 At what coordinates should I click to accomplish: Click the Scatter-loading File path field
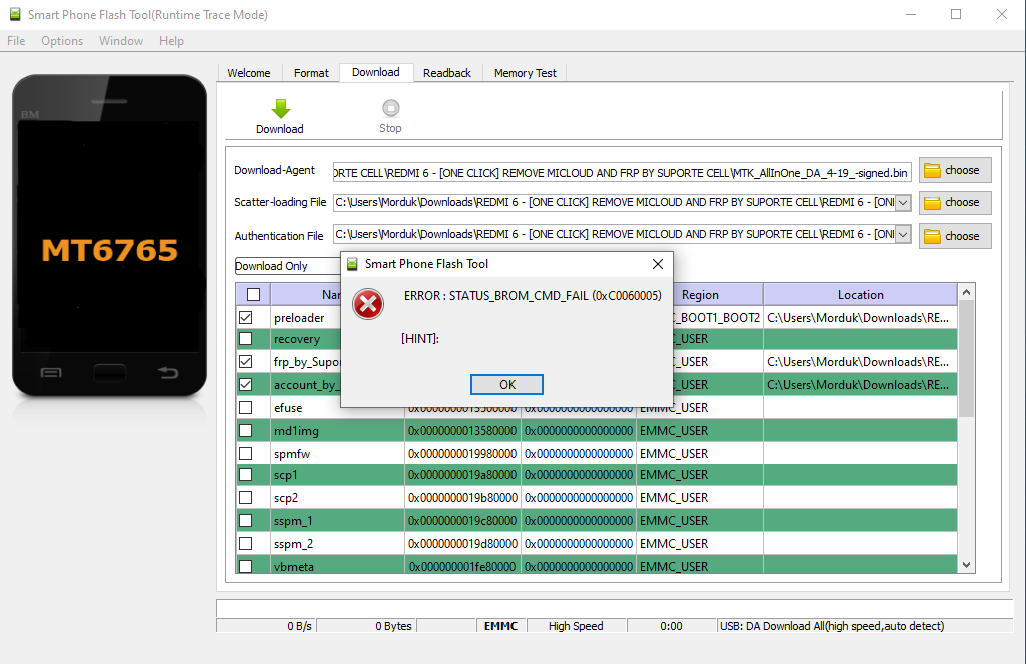coord(614,203)
